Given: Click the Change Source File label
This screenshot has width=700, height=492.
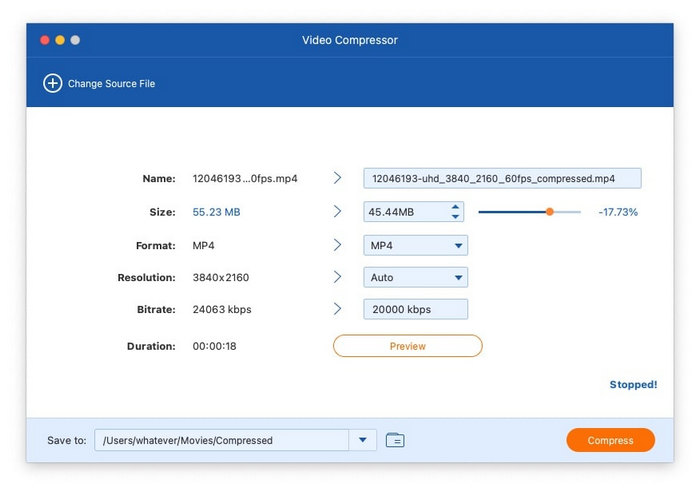Looking at the screenshot, I should (x=111, y=84).
